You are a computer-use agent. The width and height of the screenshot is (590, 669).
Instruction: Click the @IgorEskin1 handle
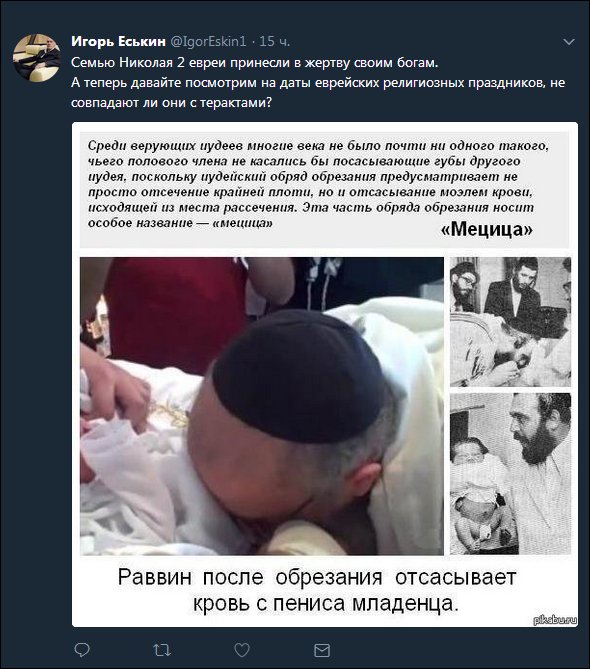(208, 41)
